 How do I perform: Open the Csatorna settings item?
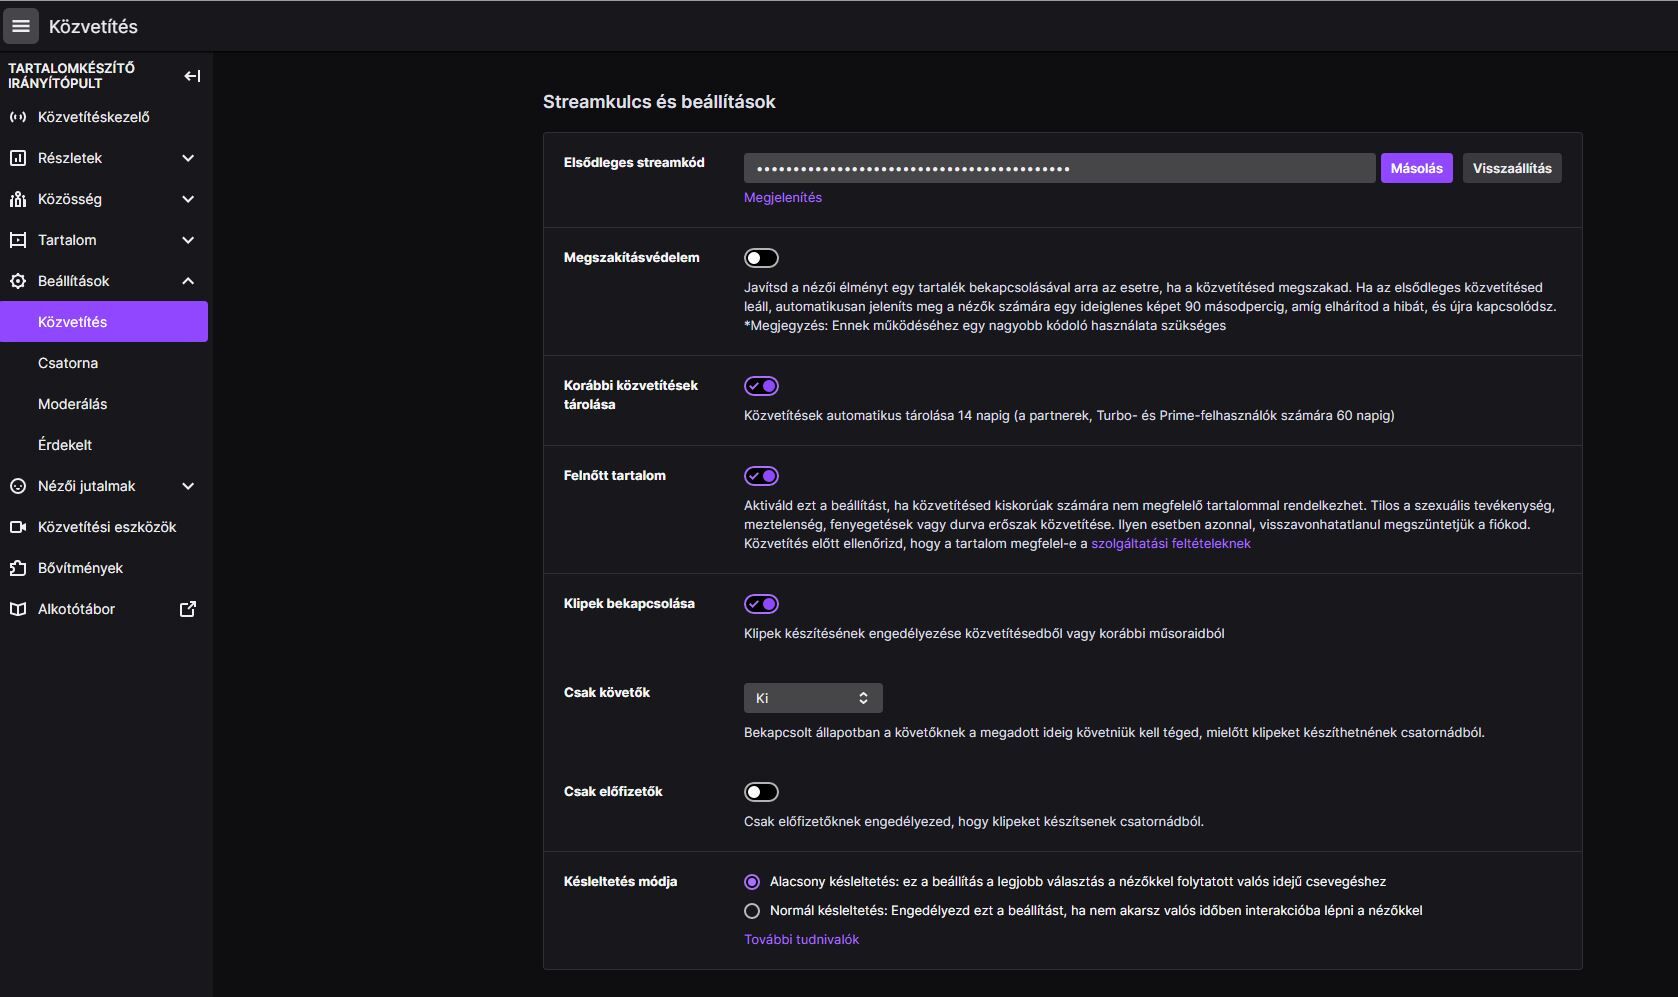pos(68,363)
